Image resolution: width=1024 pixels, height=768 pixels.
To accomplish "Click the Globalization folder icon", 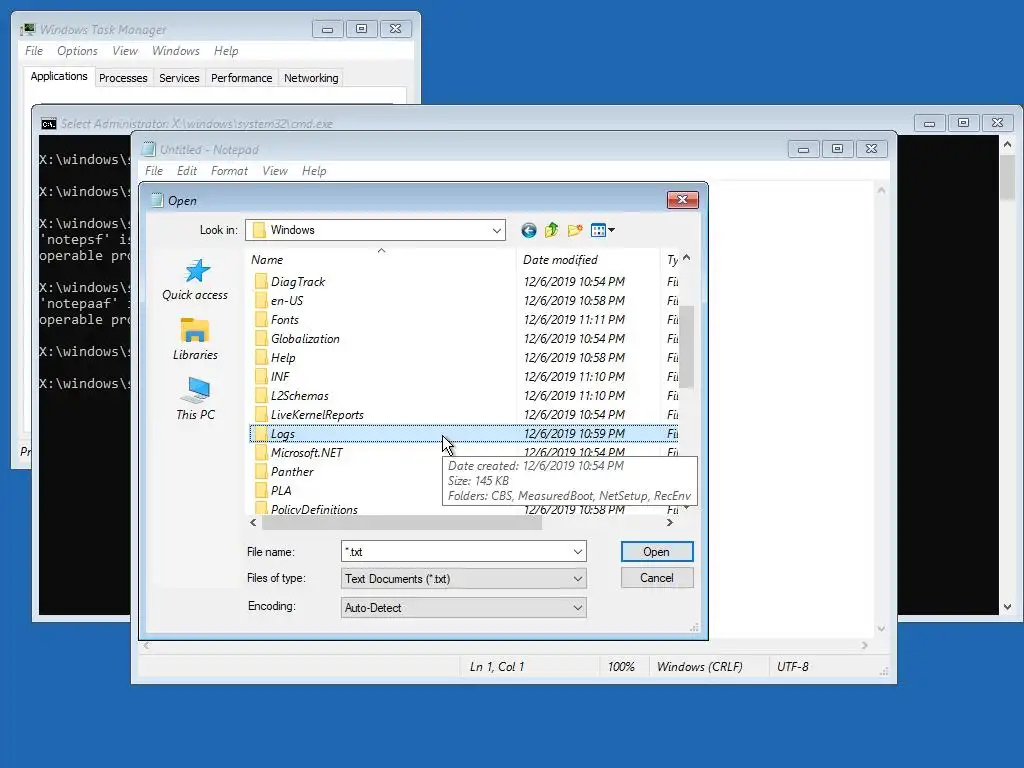I will (261, 338).
